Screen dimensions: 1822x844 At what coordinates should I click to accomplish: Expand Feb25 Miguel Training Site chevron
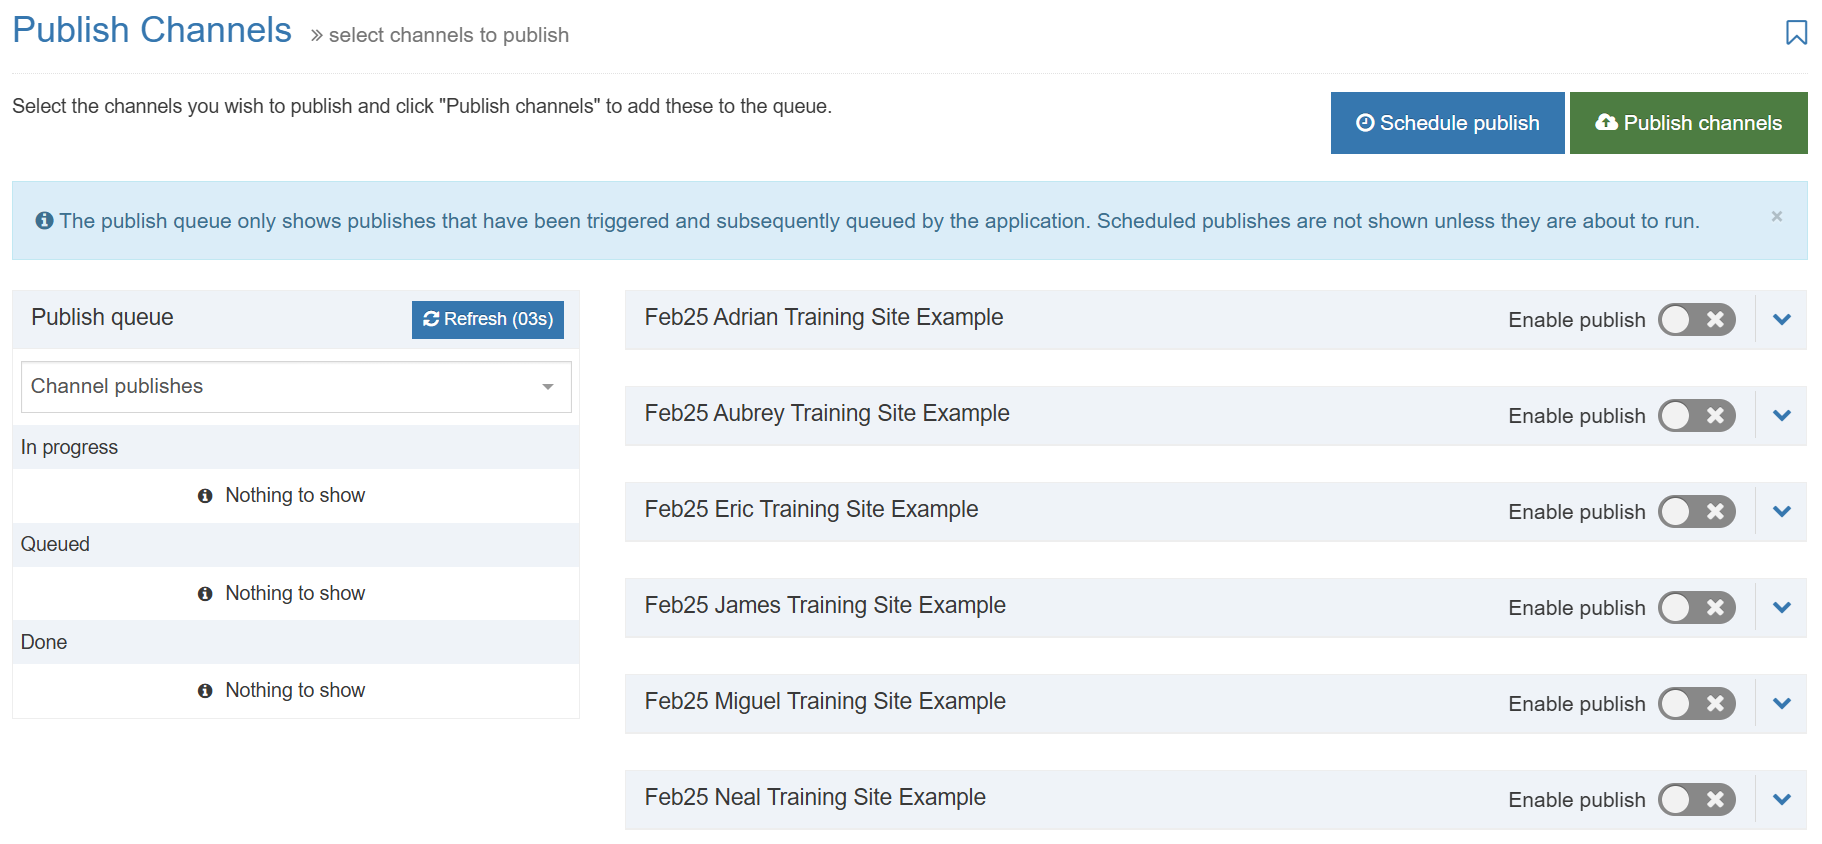pyautogui.click(x=1781, y=704)
